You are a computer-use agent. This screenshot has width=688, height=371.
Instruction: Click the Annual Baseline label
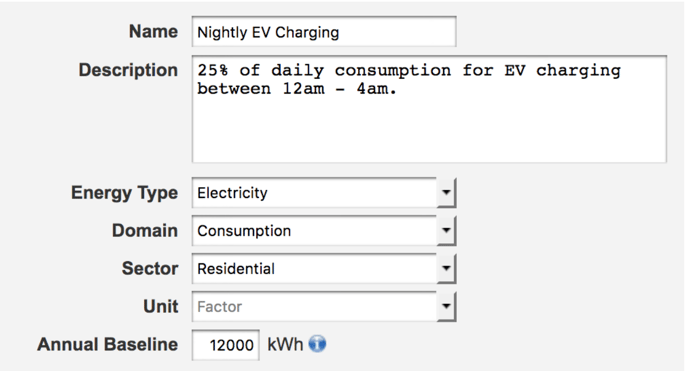[108, 344]
